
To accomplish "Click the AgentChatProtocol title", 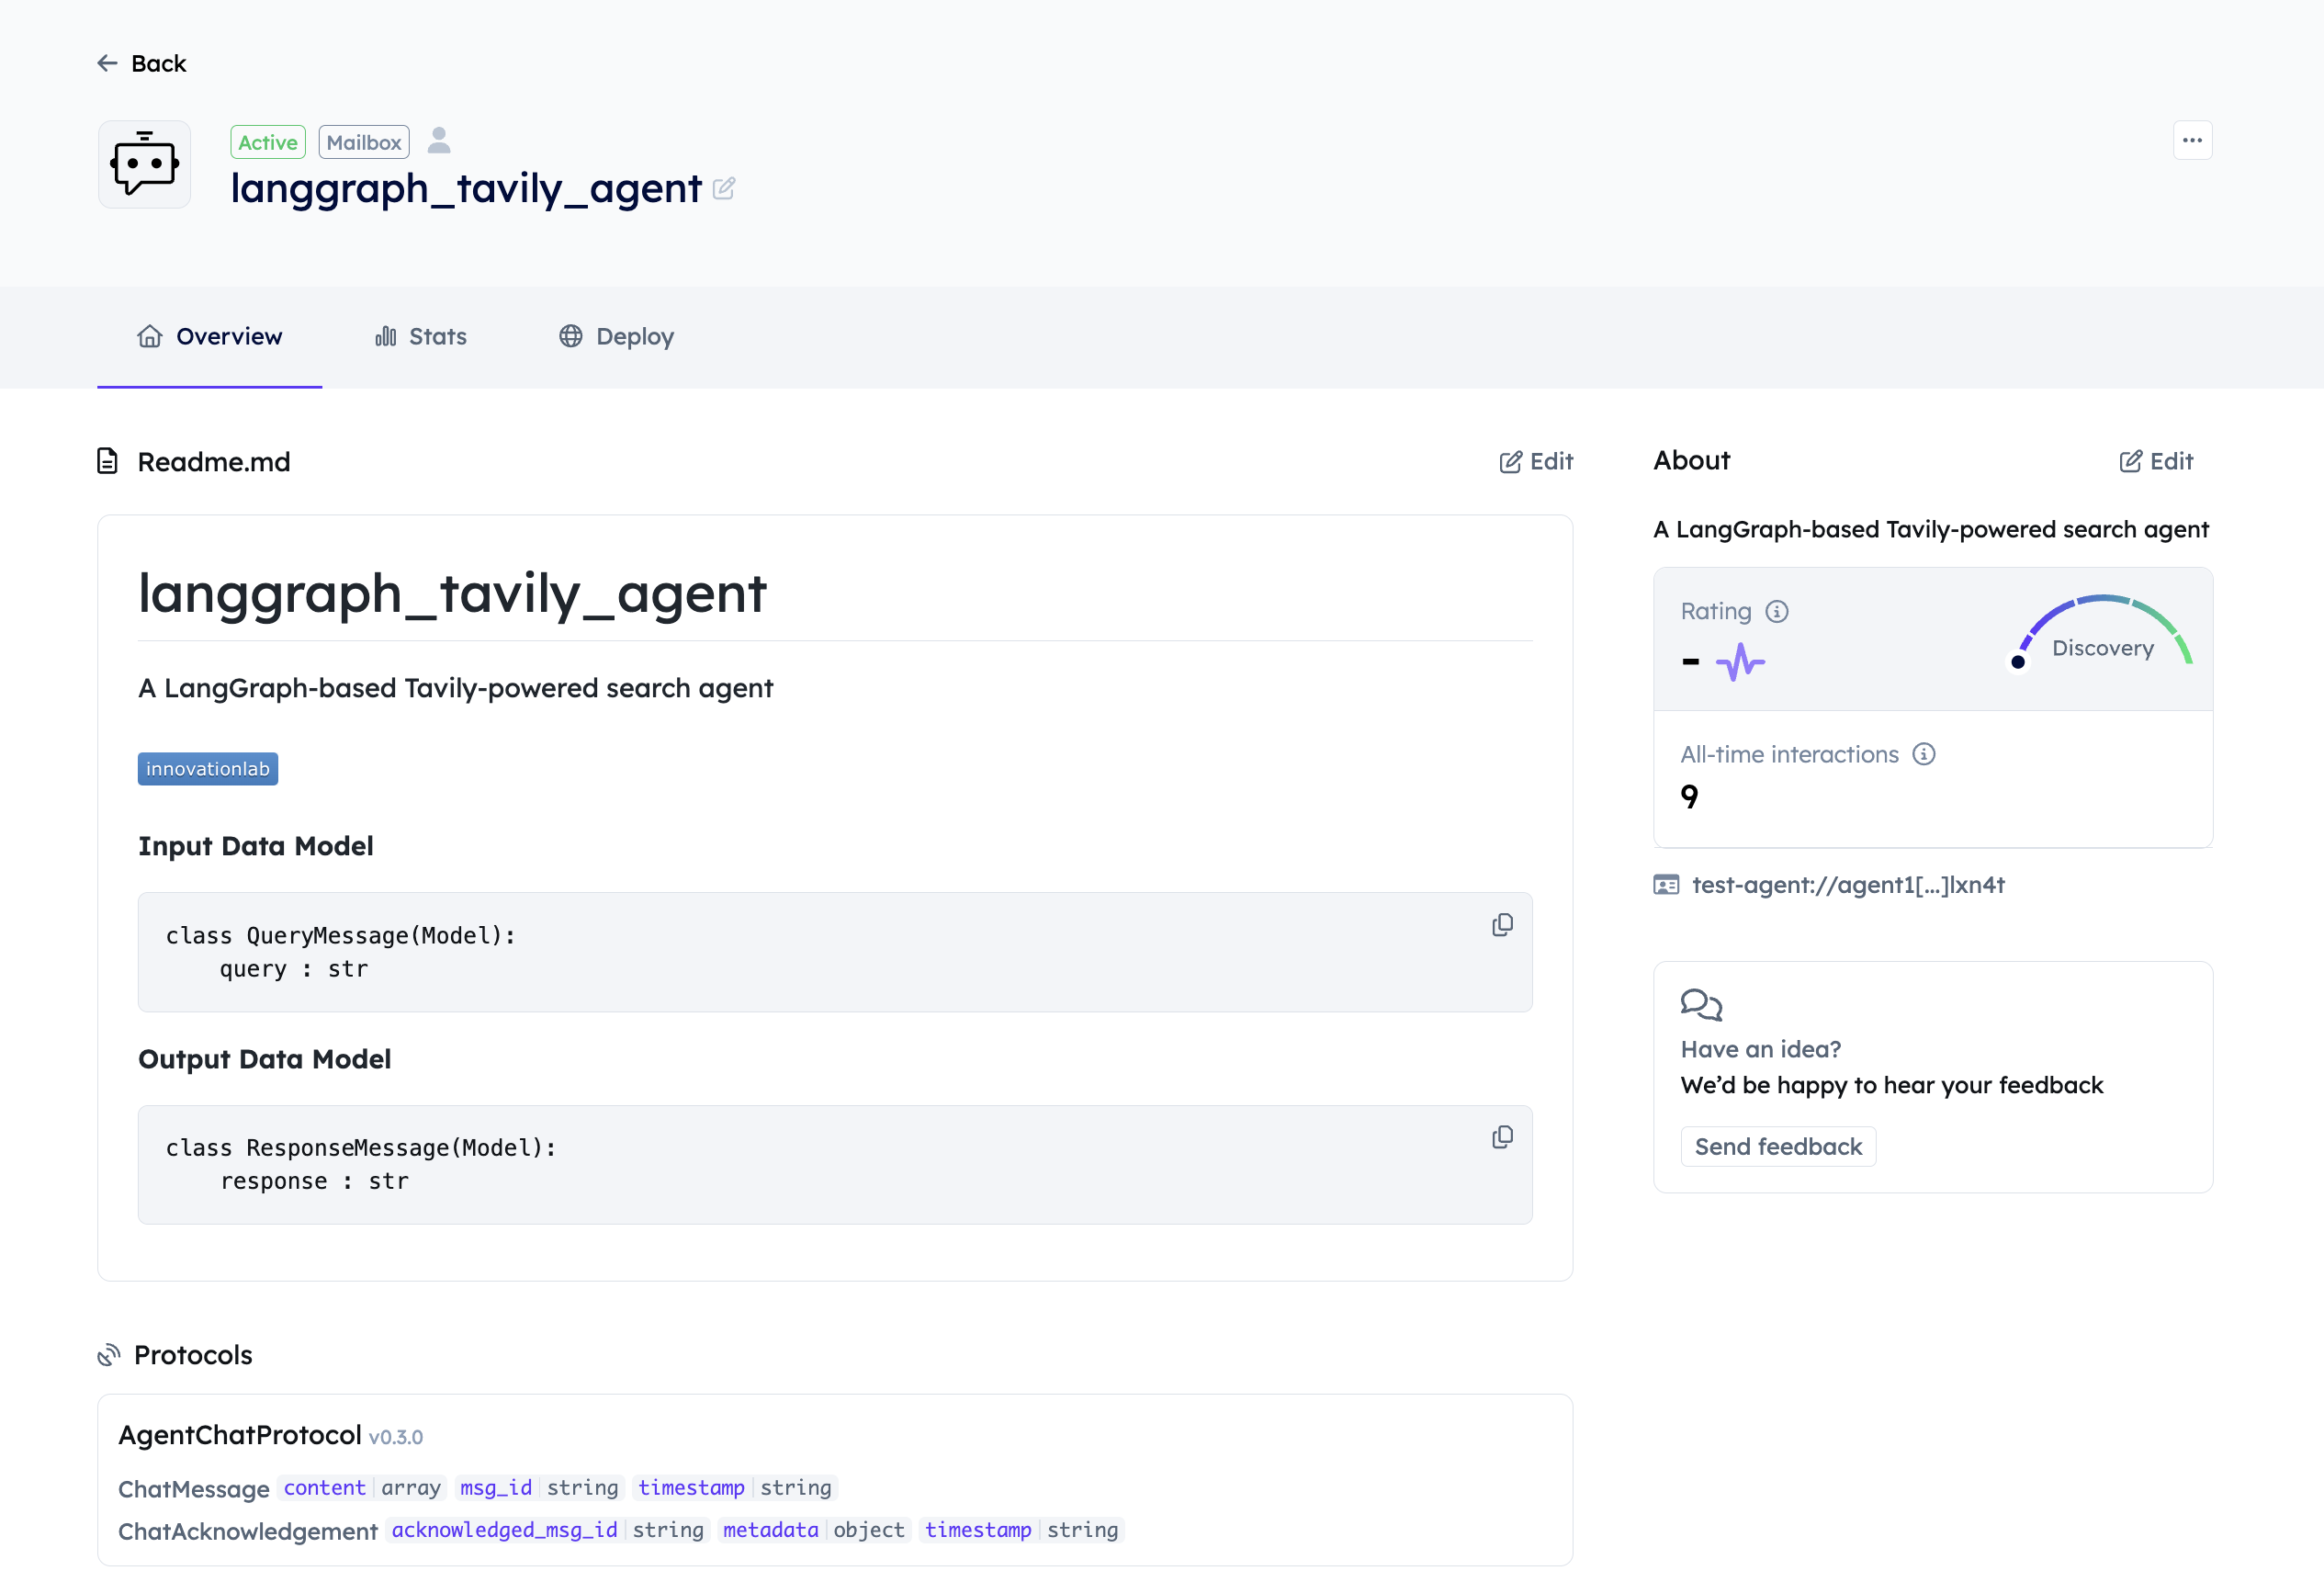I will (x=240, y=1435).
